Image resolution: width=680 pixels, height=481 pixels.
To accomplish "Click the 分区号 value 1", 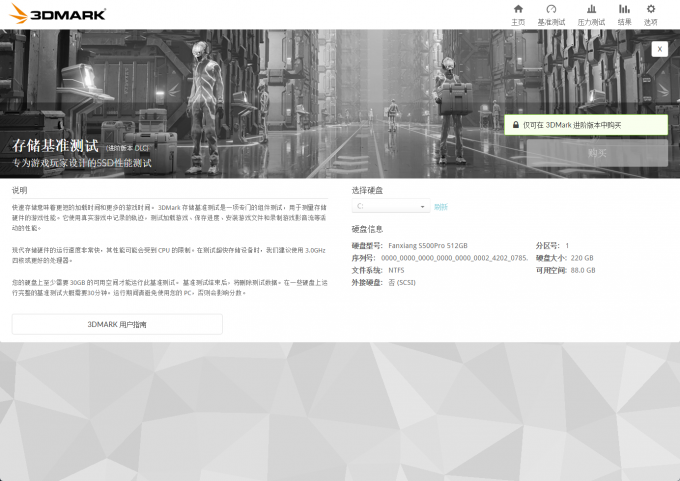I will [567, 245].
